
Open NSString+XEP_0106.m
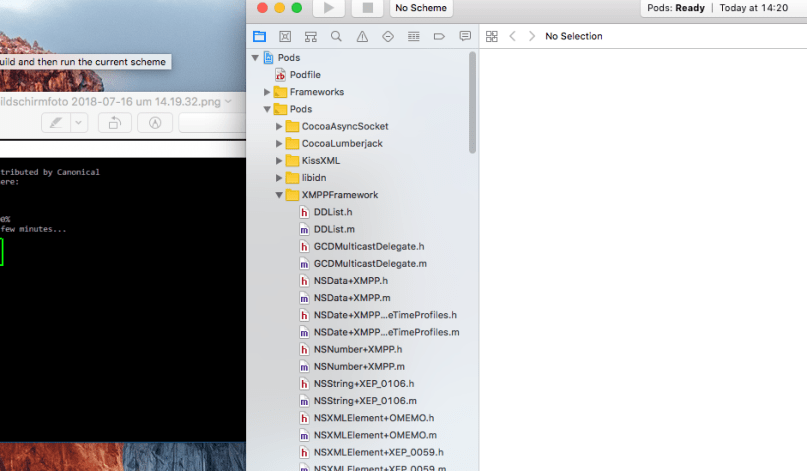click(365, 401)
